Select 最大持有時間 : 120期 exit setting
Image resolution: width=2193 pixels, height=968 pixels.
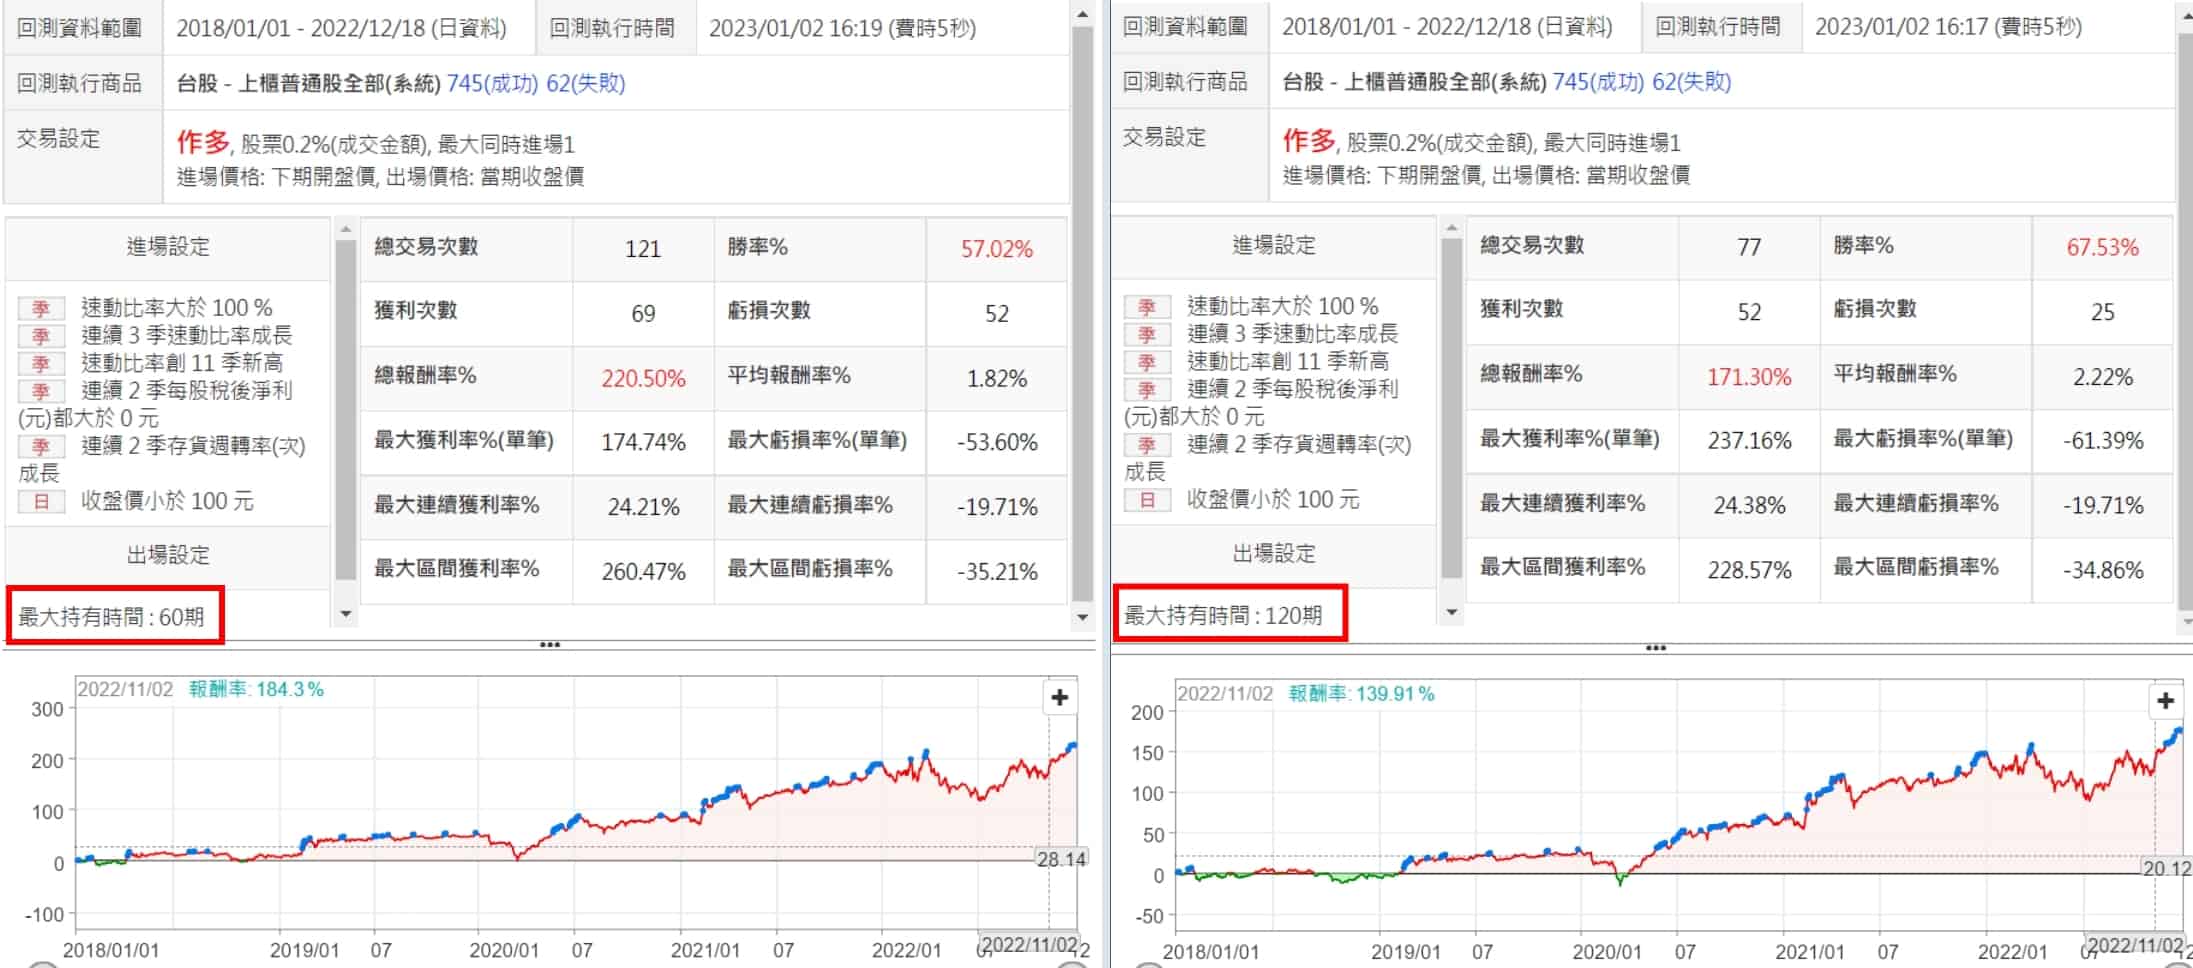click(x=1223, y=614)
